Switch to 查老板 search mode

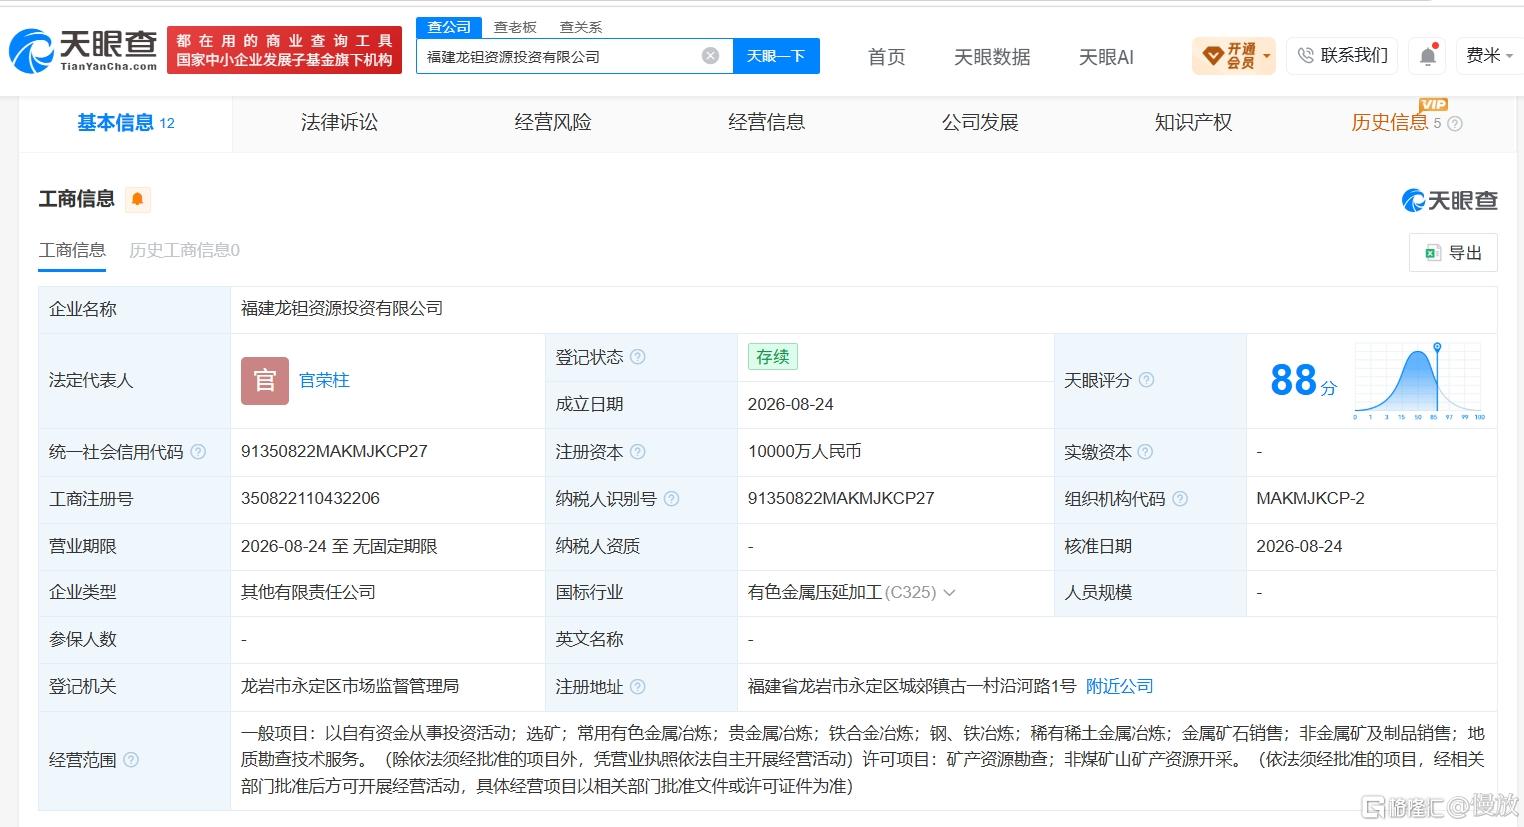pos(515,27)
